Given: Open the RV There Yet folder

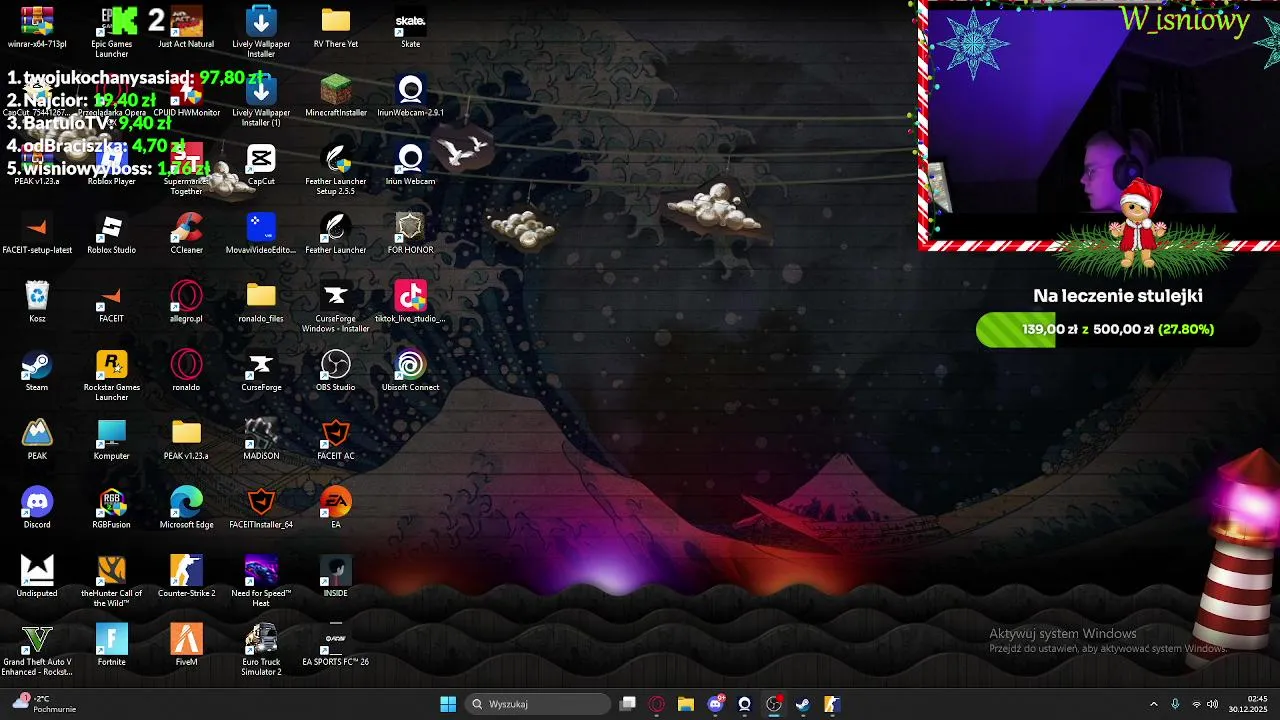Looking at the screenshot, I should click(x=336, y=28).
